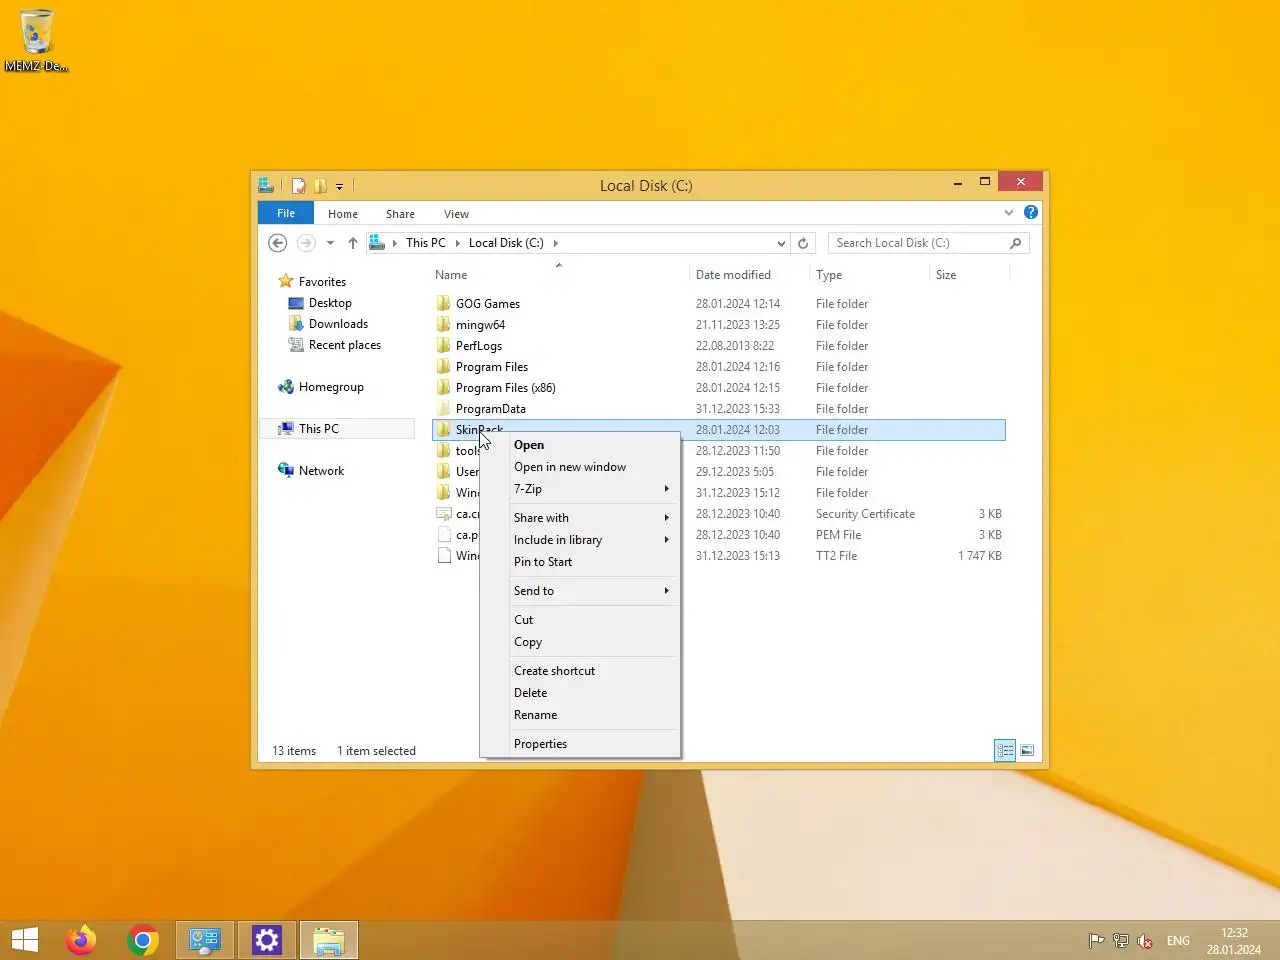Select This PC in the navigation pane
This screenshot has height=960, width=1280.
tap(318, 429)
